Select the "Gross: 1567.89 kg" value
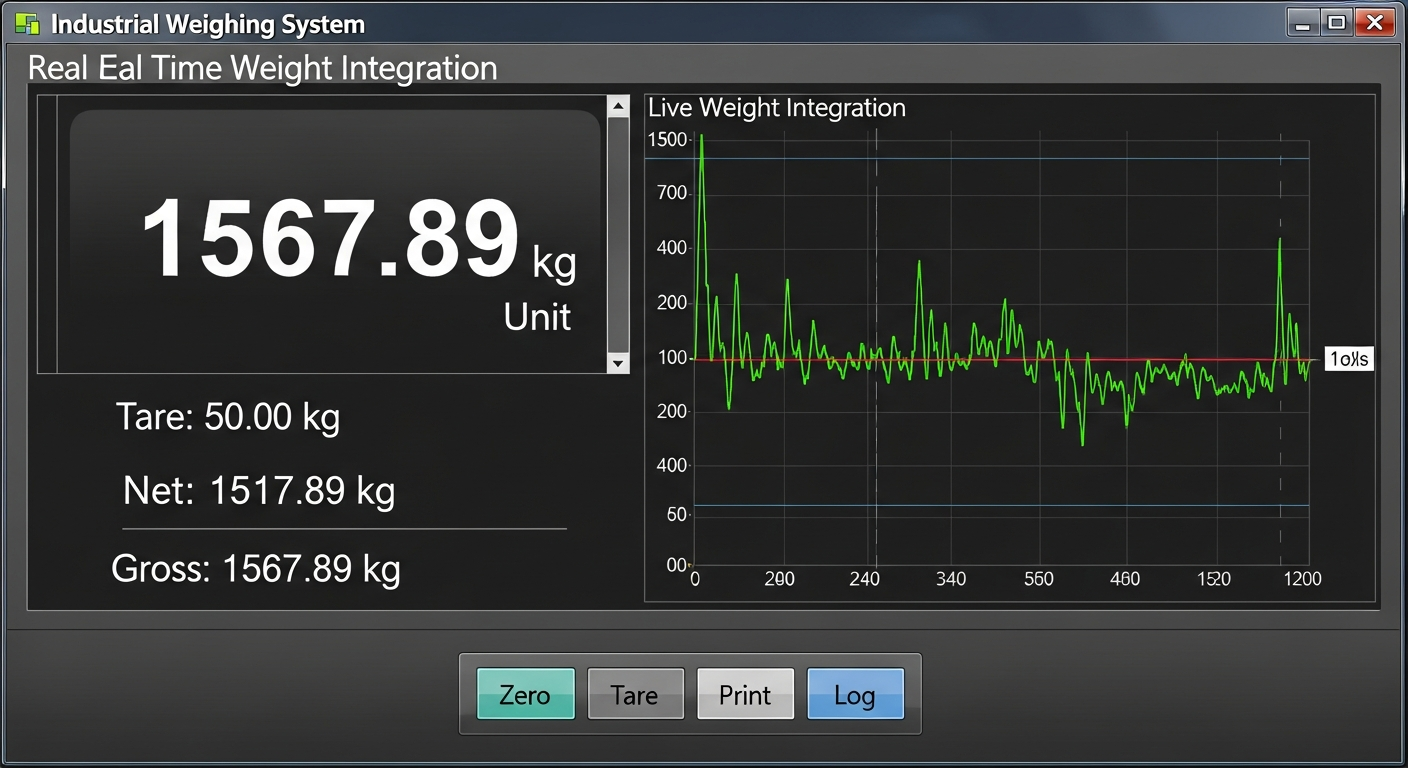This screenshot has height=768, width=1408. (x=256, y=569)
